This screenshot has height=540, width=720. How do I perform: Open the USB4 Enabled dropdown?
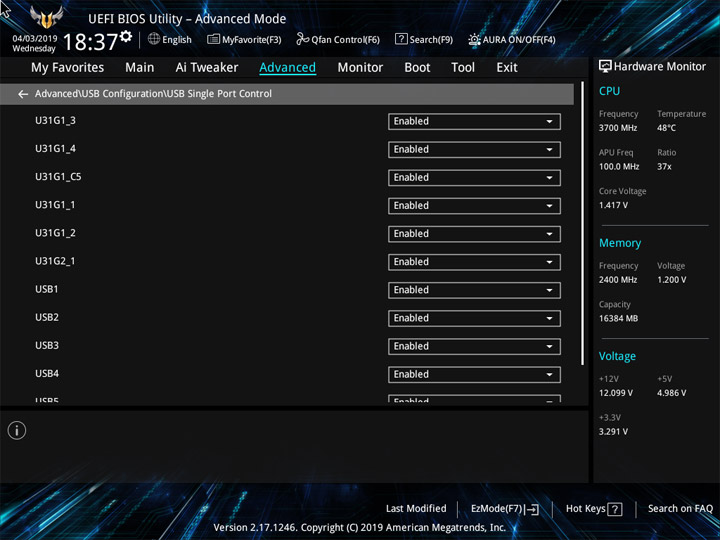coord(474,375)
